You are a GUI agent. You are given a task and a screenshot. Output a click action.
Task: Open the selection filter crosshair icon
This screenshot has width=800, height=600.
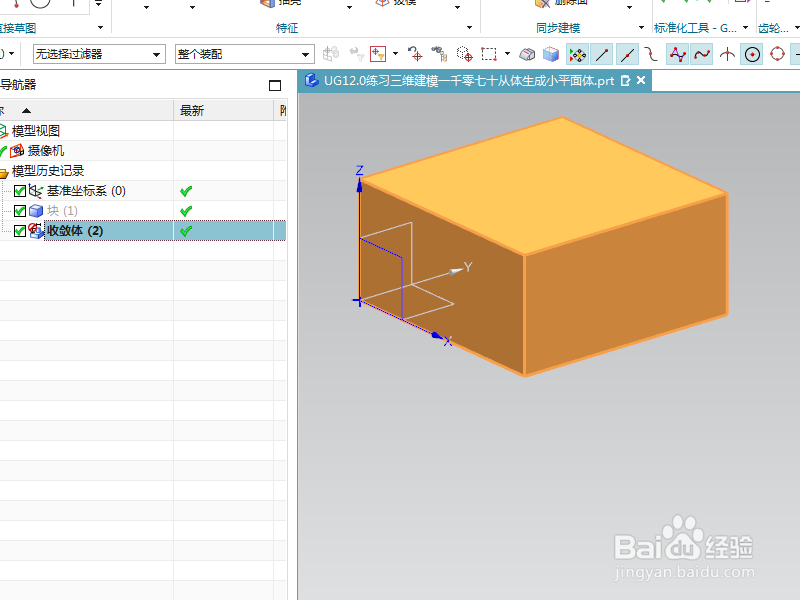[x=378, y=54]
